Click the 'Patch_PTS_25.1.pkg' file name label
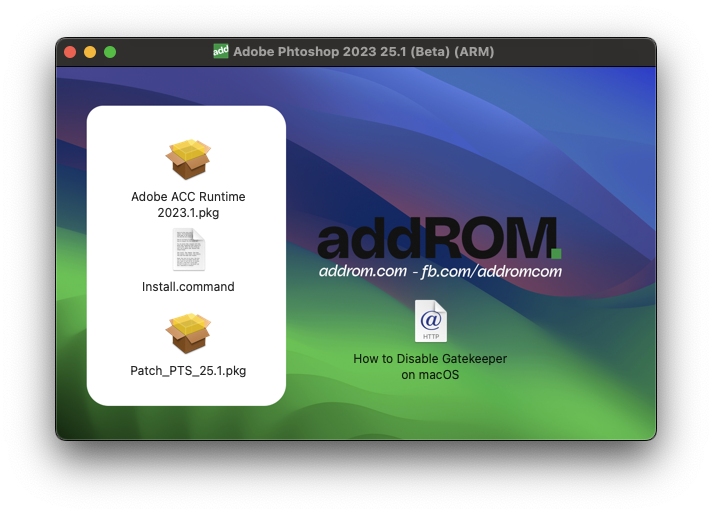 pos(188,371)
